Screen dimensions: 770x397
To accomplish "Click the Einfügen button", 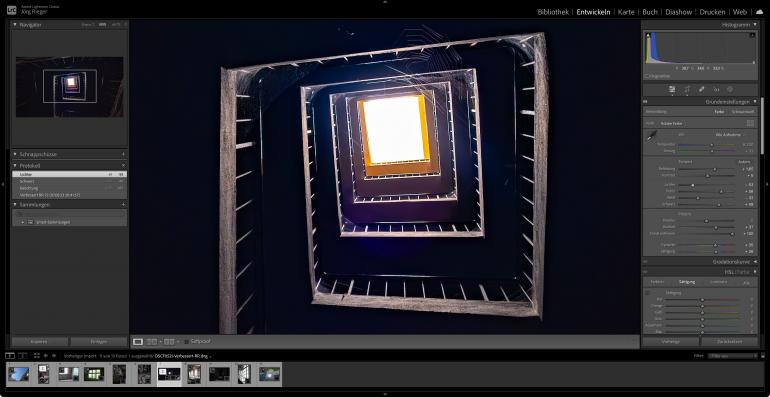I will point(98,341).
